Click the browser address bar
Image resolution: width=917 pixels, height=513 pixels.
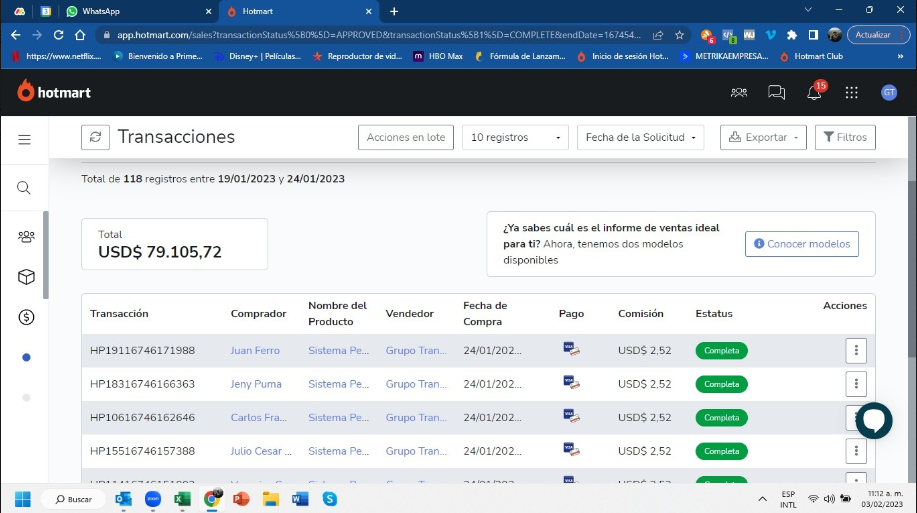pos(377,35)
